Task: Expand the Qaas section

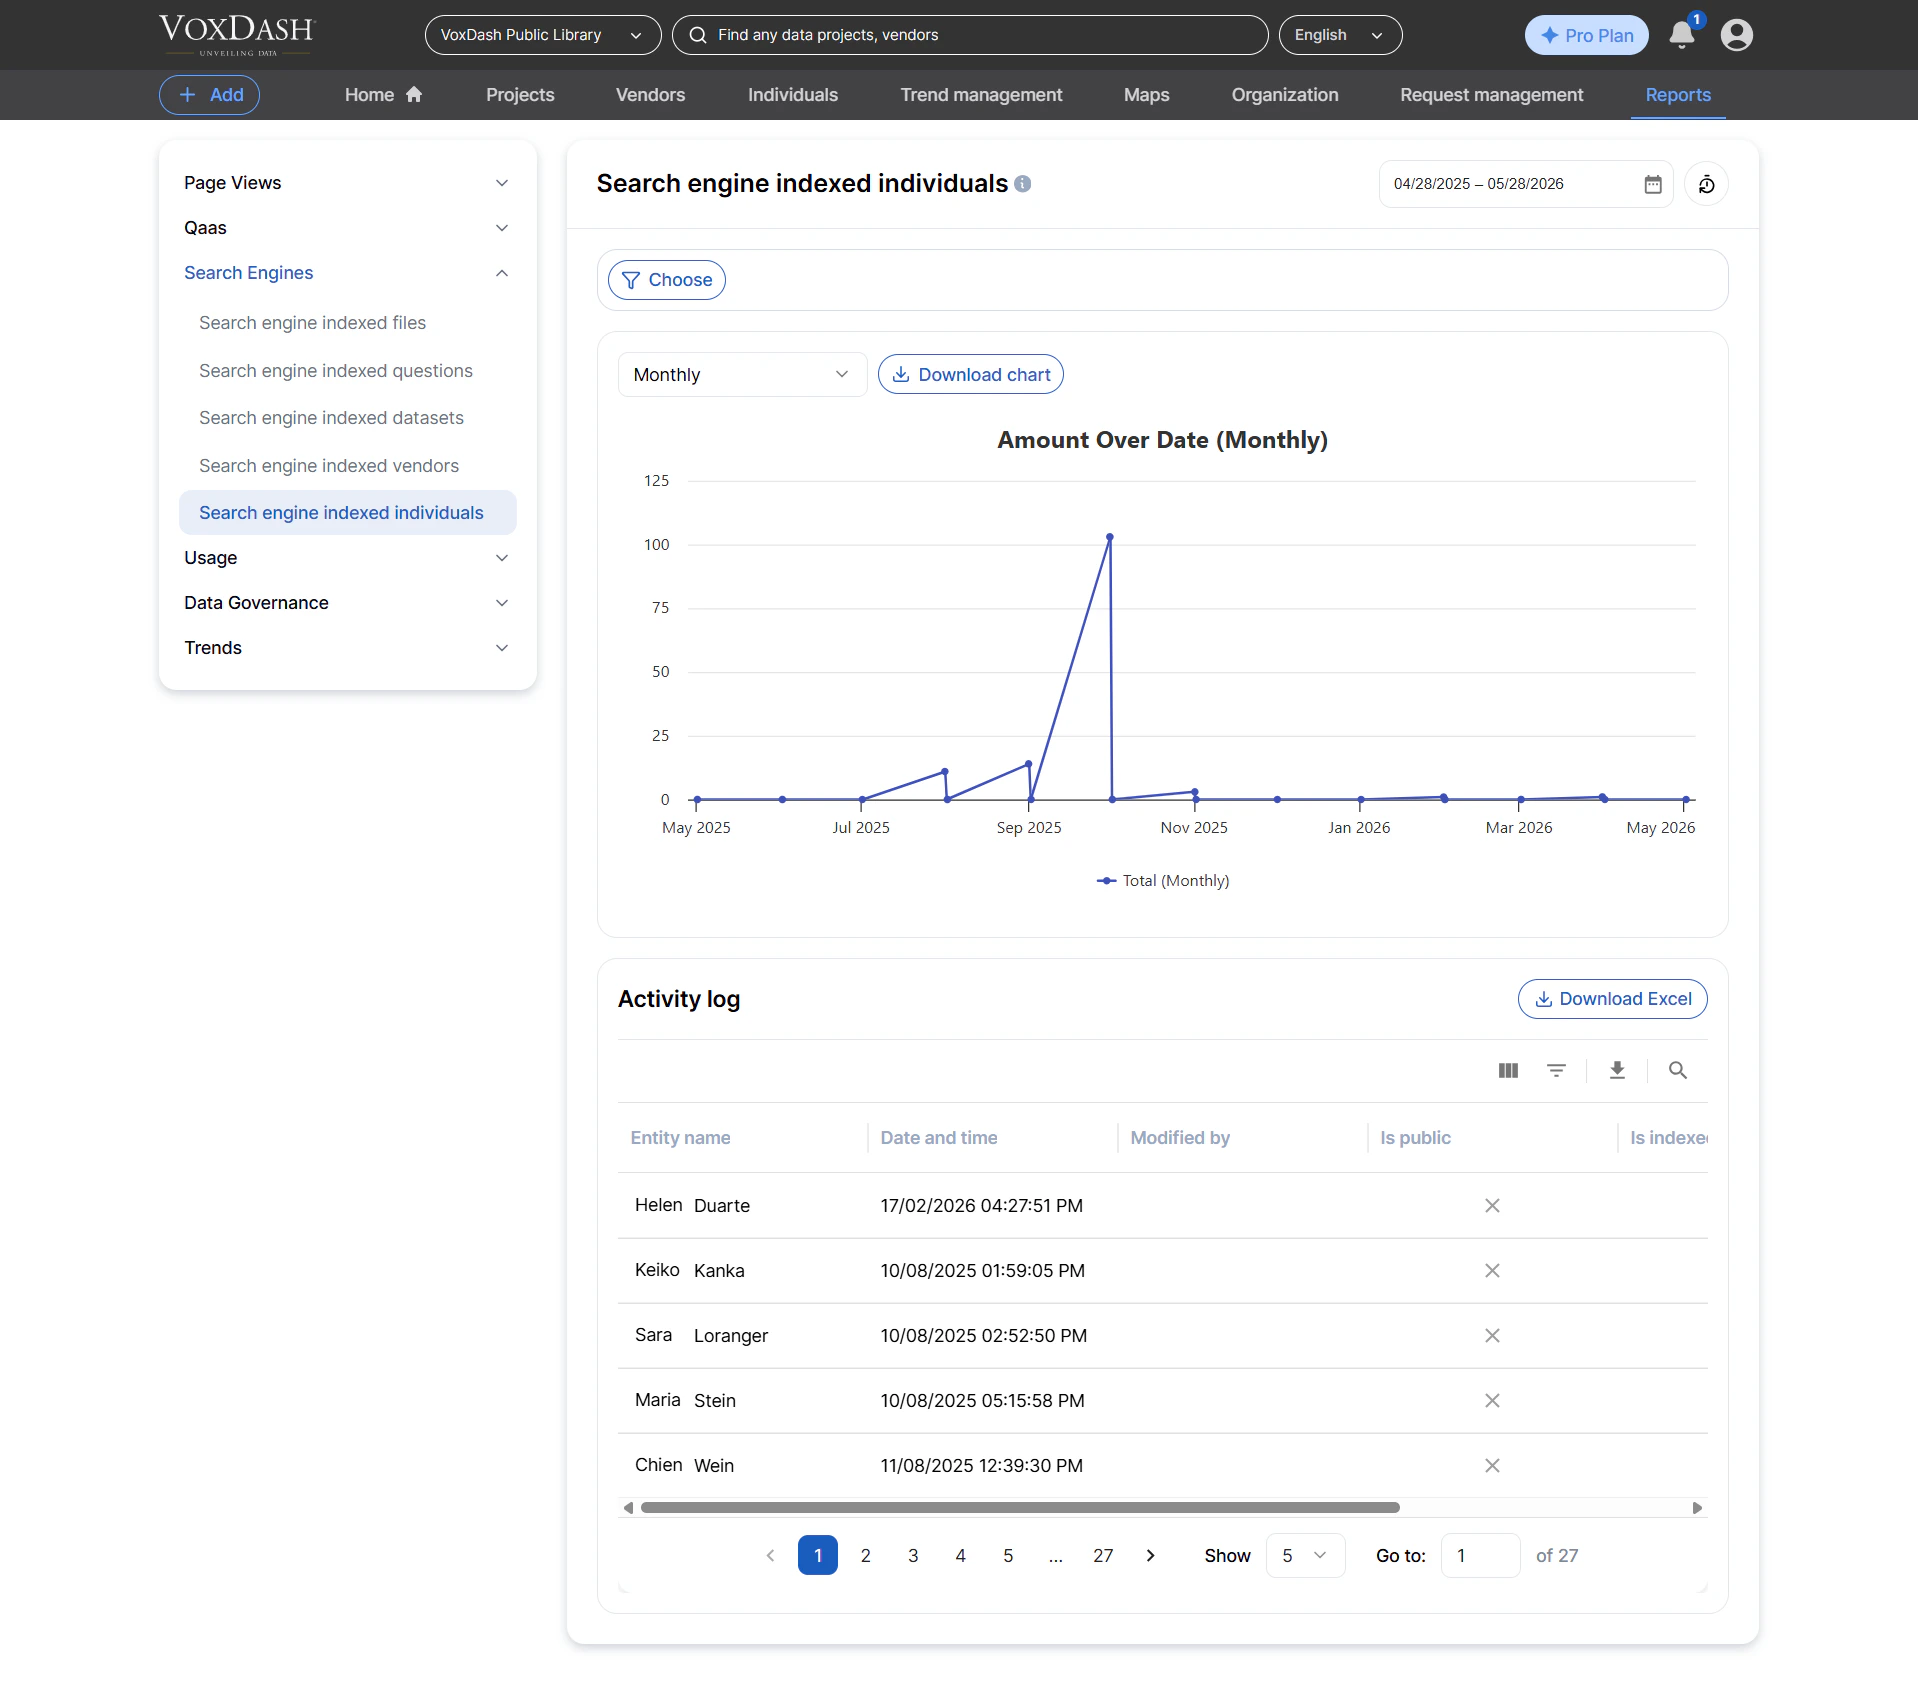Action: click(347, 228)
